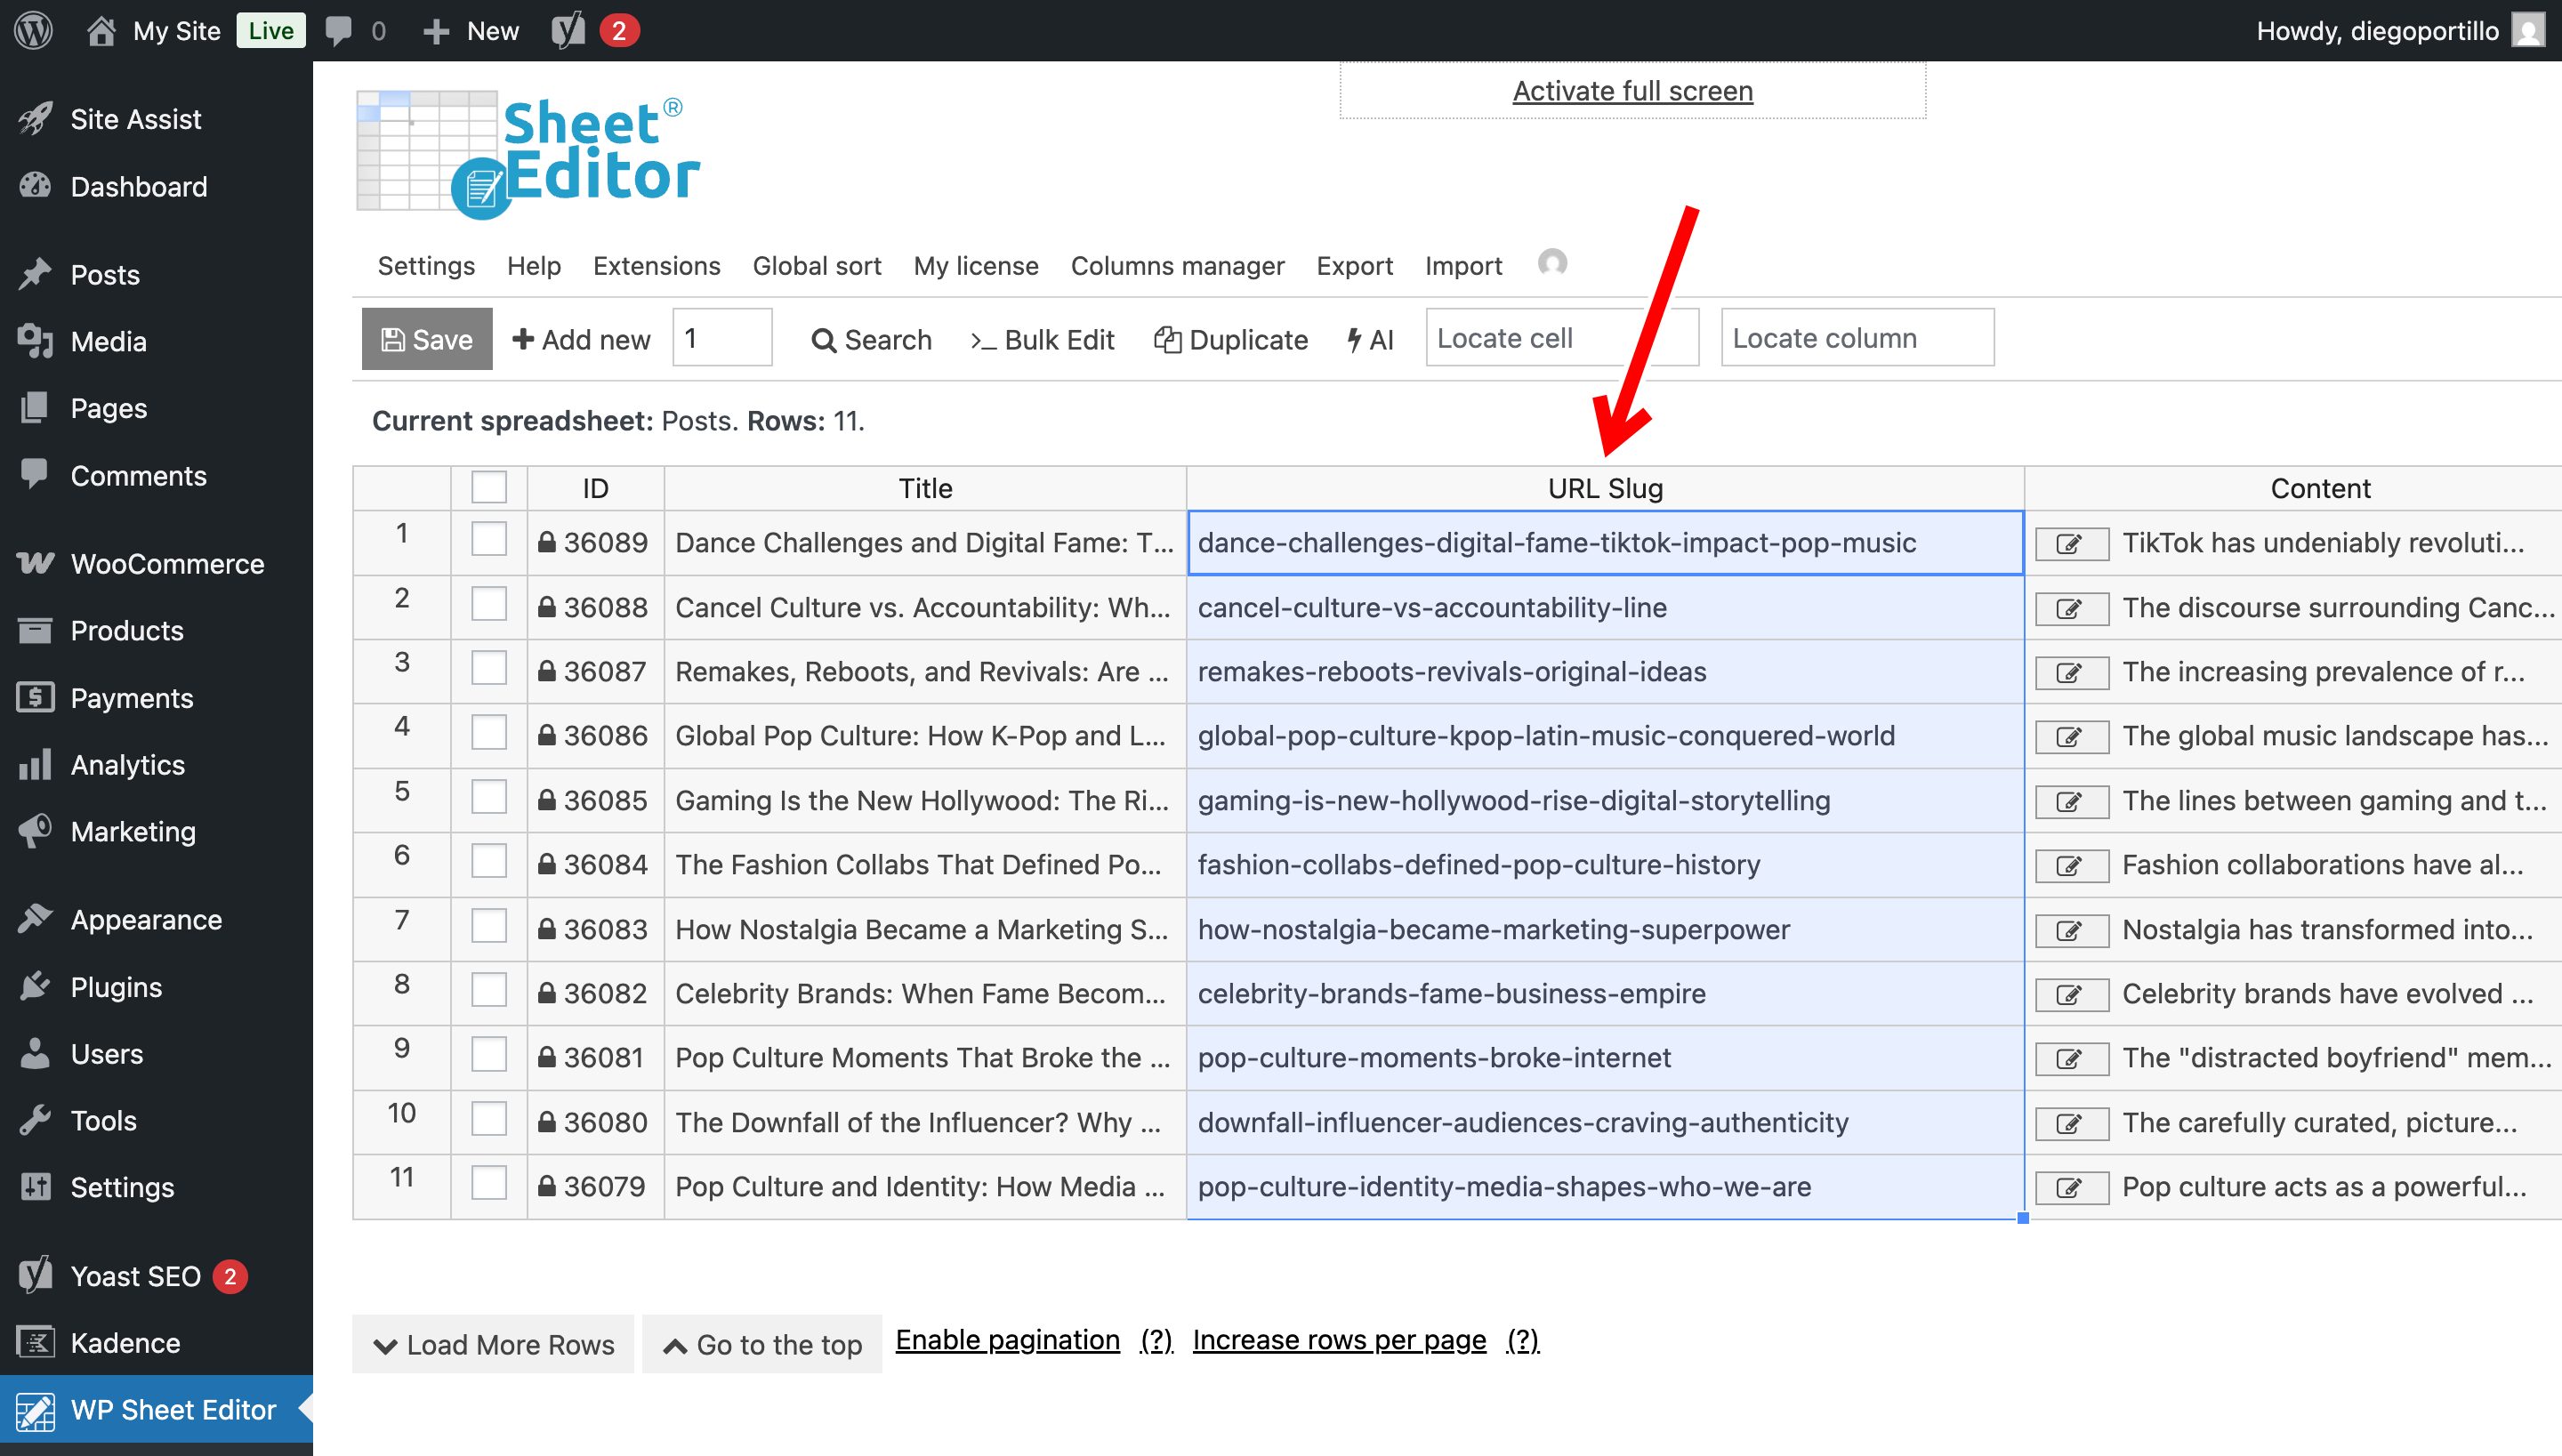The width and height of the screenshot is (2562, 1456).
Task: Check the checkbox for row 1
Action: pyautogui.click(x=488, y=538)
